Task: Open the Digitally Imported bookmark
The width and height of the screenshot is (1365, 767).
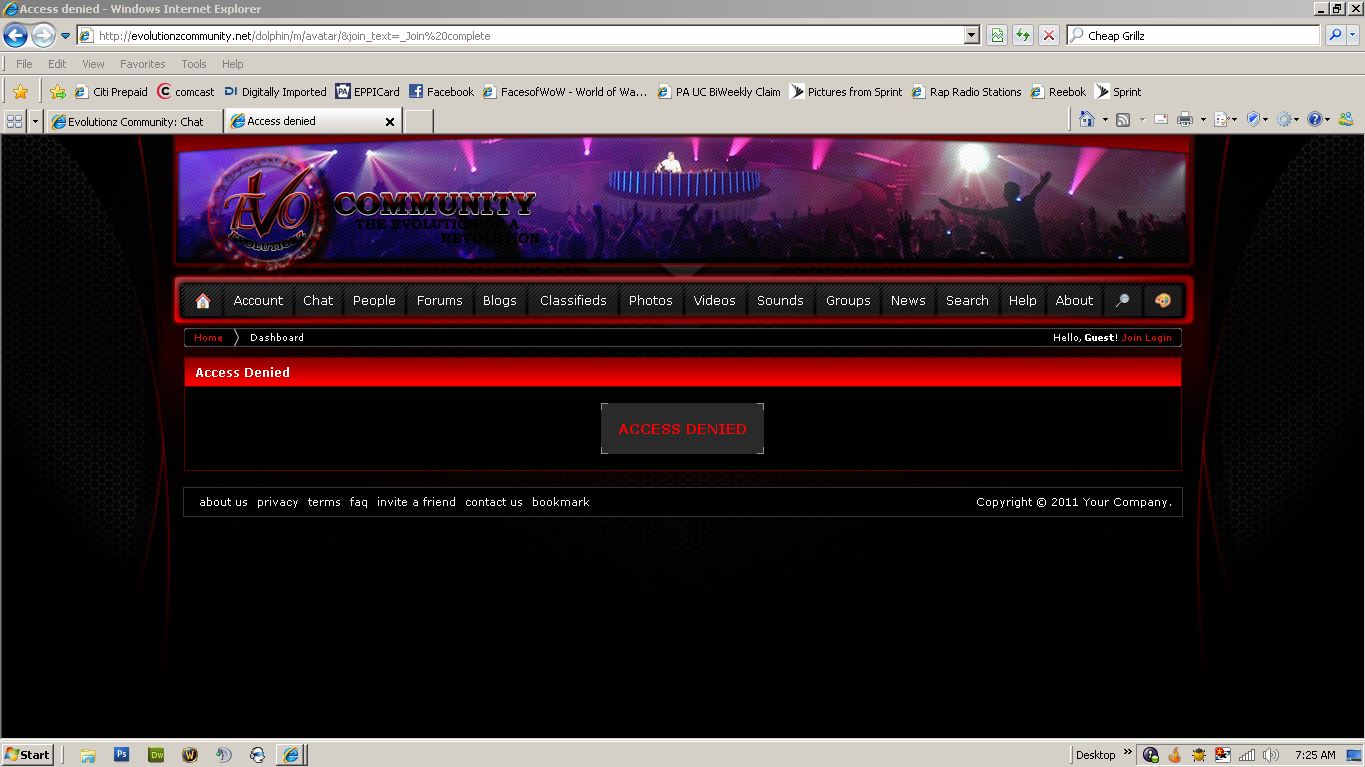Action: point(276,92)
